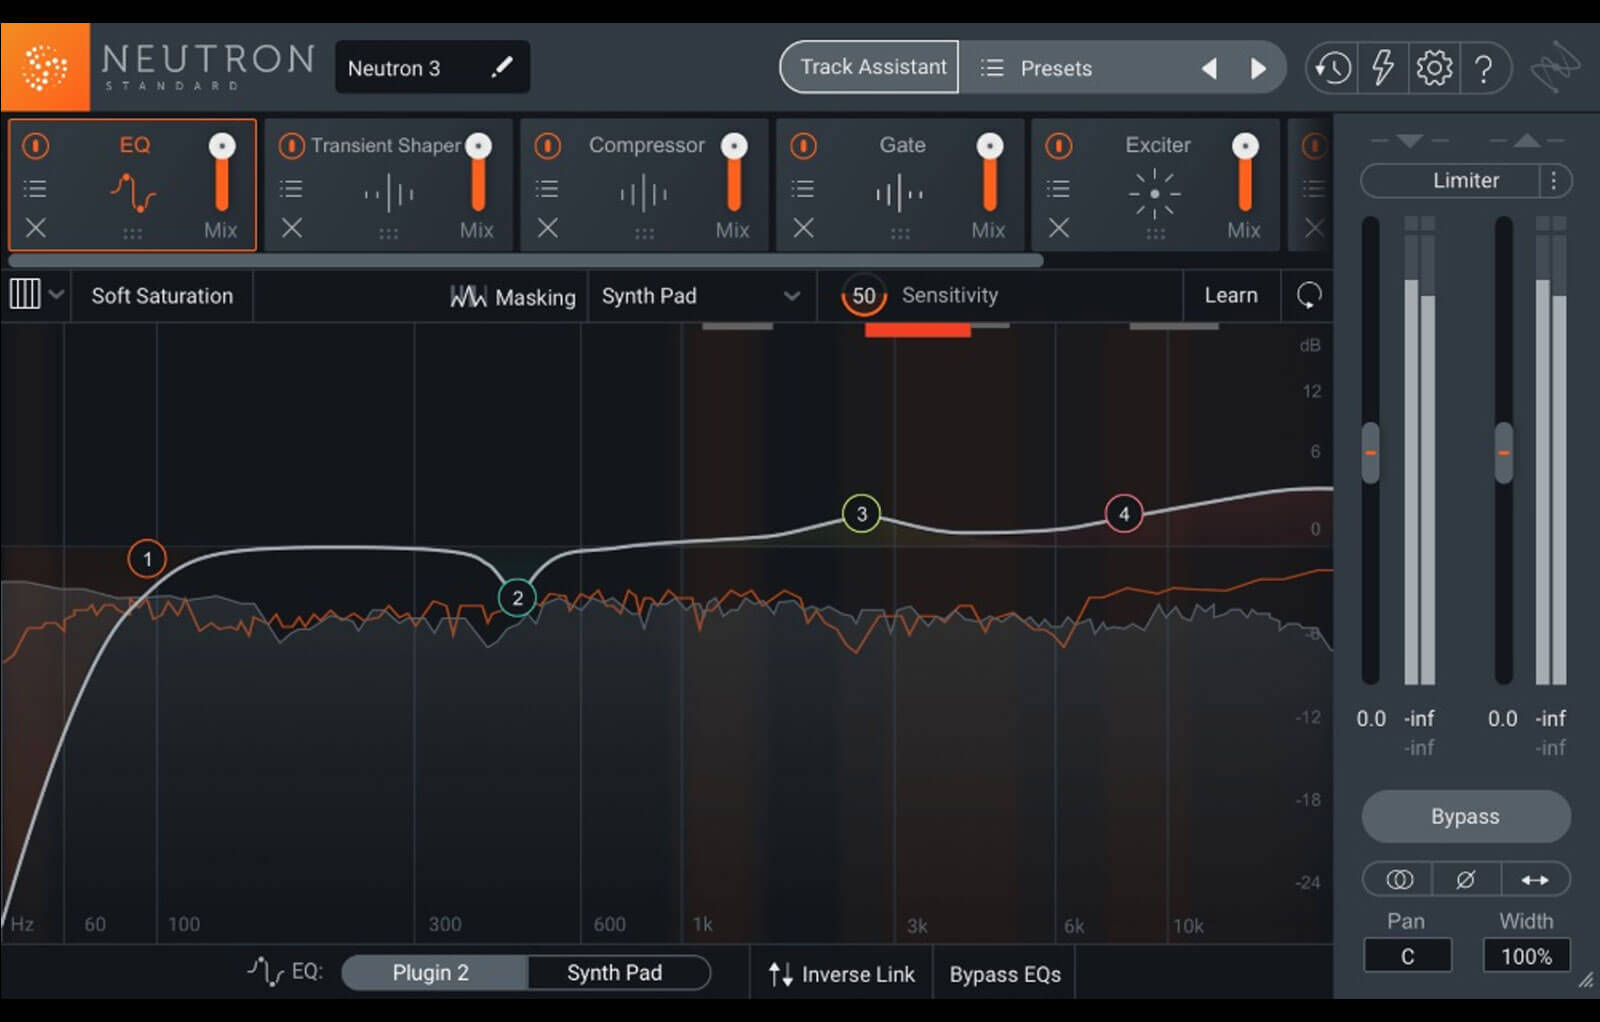Click the Bypass button
Image resolution: width=1600 pixels, height=1022 pixels.
click(1465, 816)
